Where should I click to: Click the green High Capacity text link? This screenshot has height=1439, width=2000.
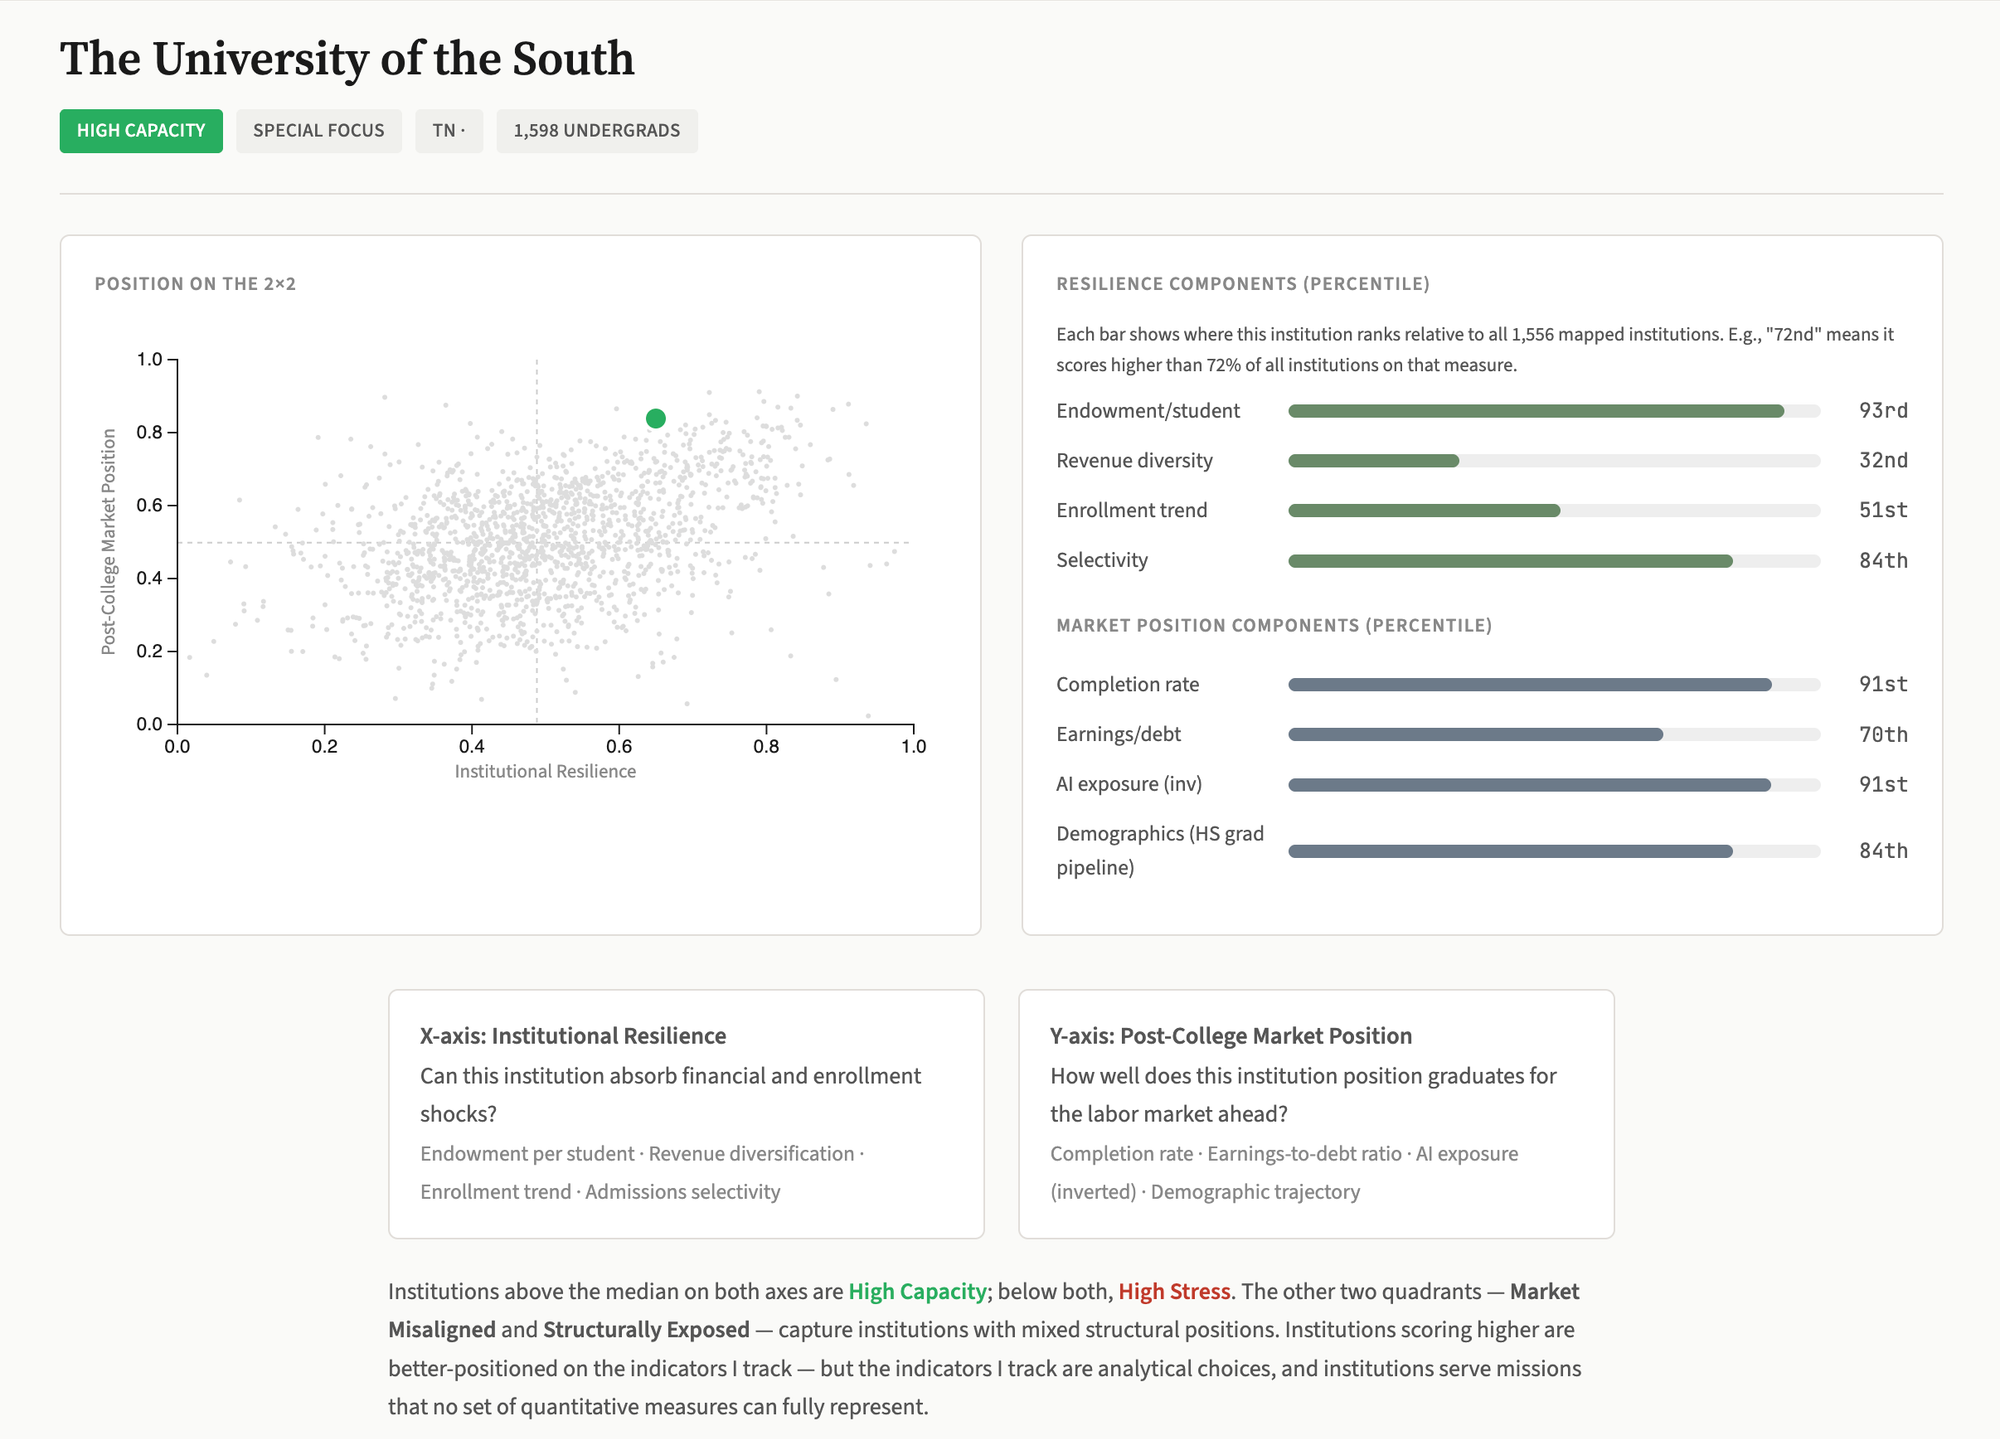click(917, 1291)
